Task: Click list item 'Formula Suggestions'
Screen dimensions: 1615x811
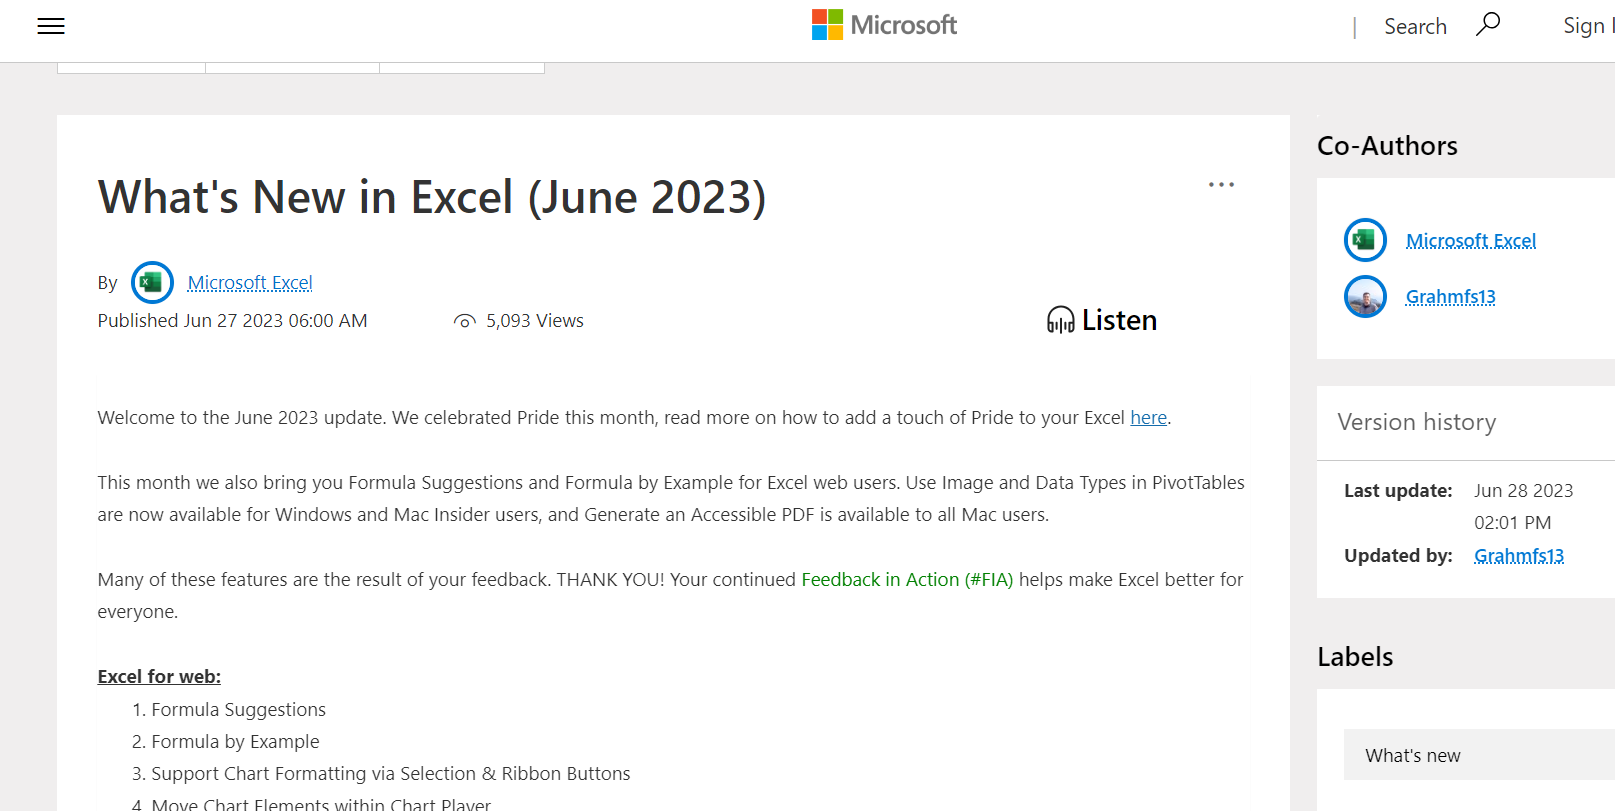Action: (x=238, y=710)
